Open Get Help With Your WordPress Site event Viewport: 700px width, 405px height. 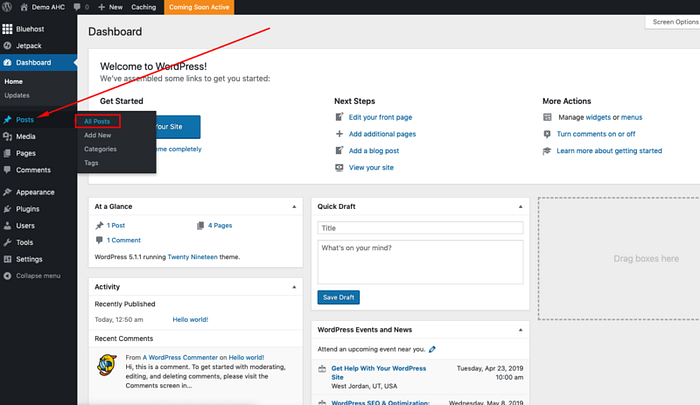tap(379, 373)
